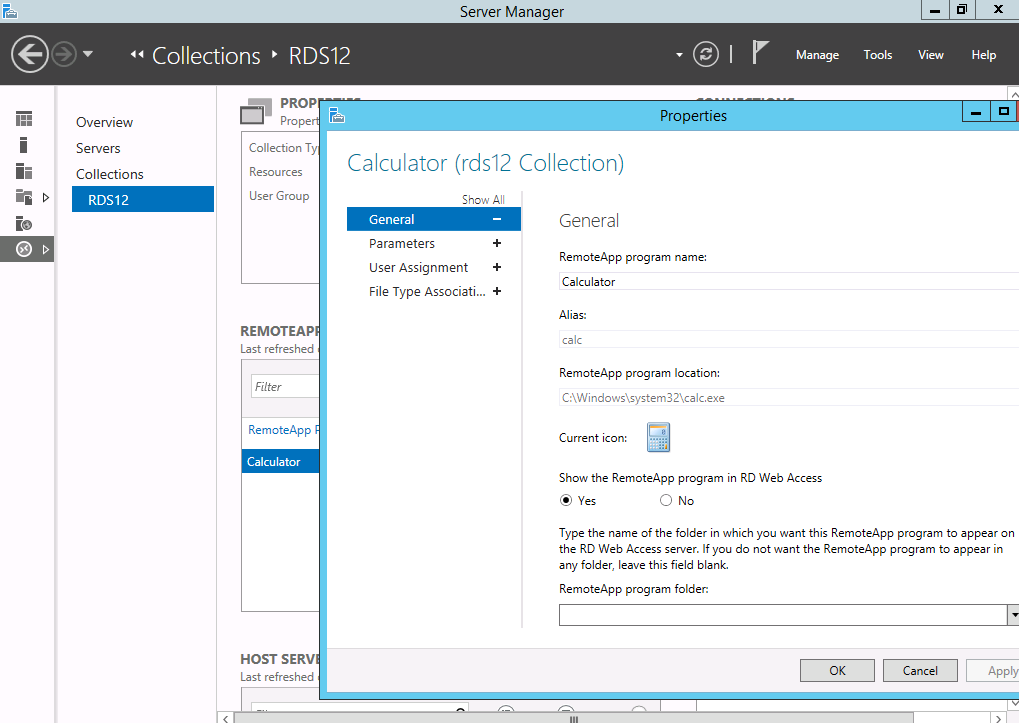Viewport: 1019px width, 723px height.
Task: Select the General section
Action: click(433, 220)
